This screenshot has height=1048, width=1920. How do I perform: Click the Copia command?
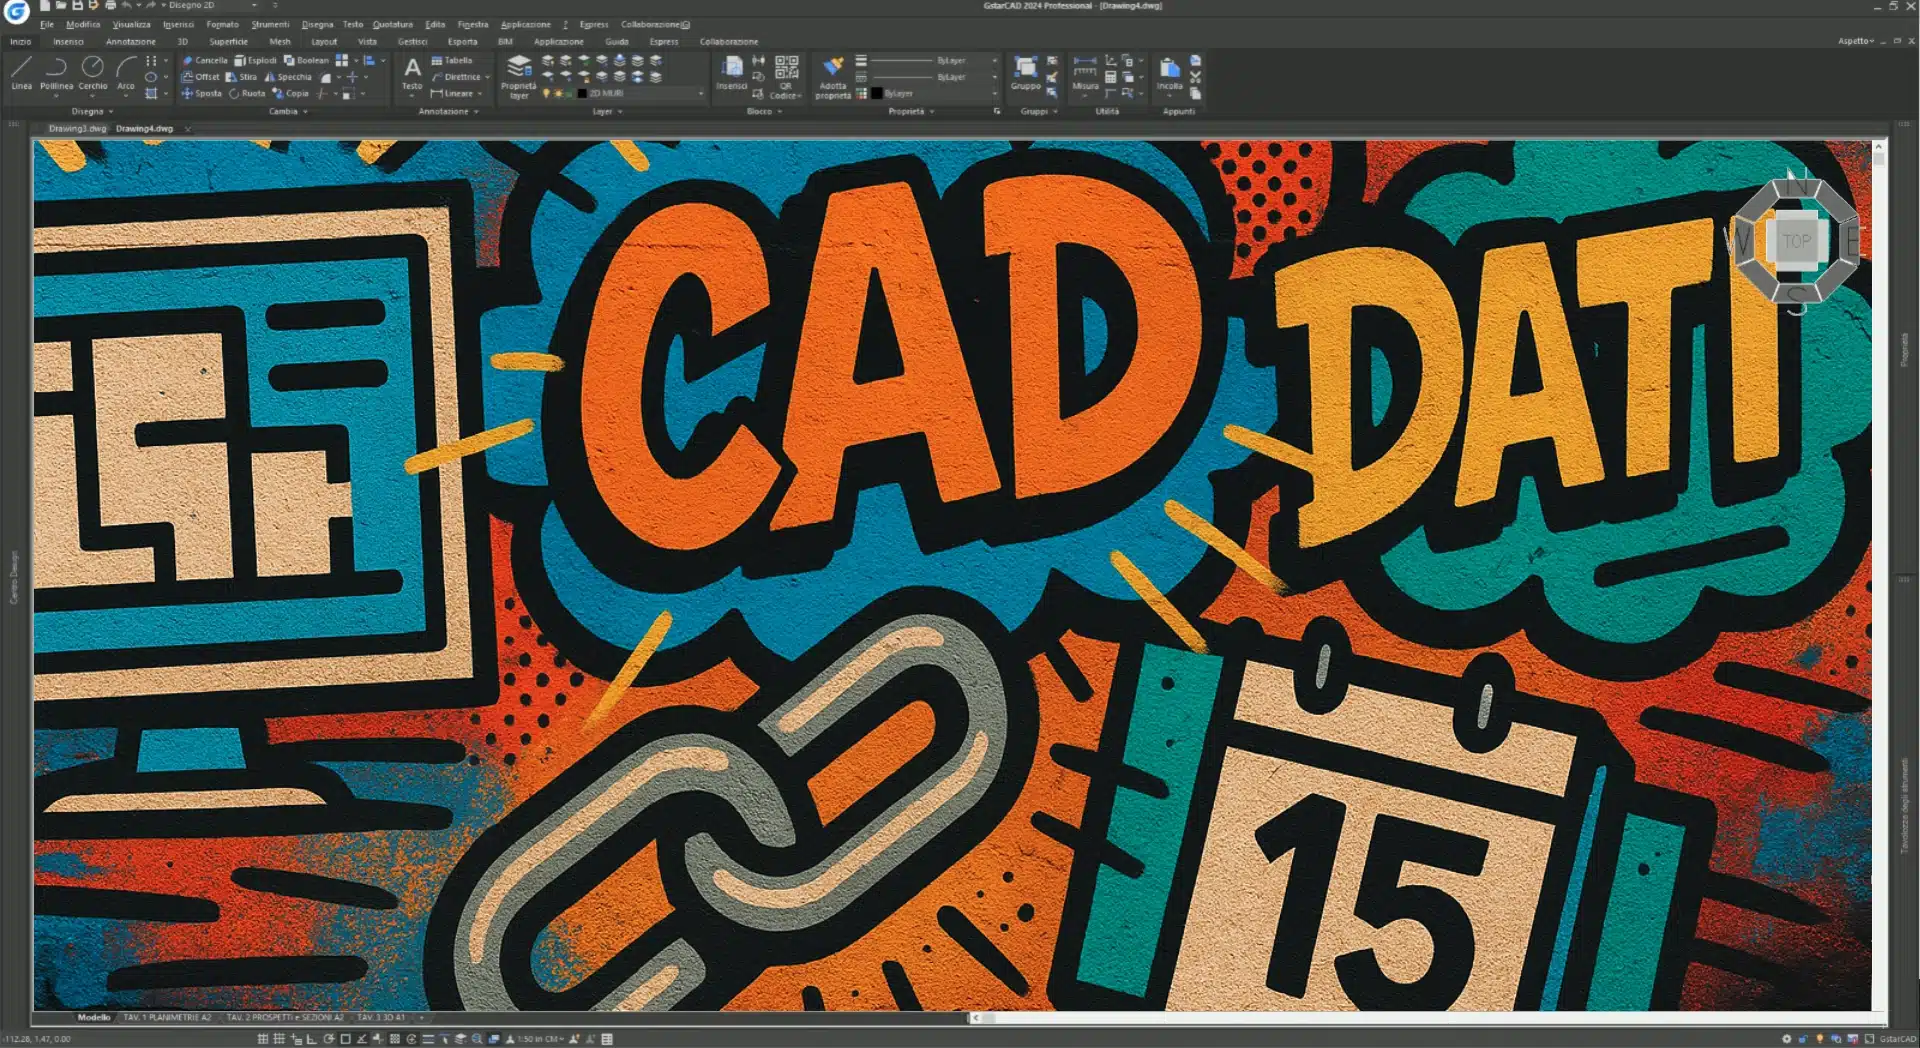pyautogui.click(x=291, y=93)
